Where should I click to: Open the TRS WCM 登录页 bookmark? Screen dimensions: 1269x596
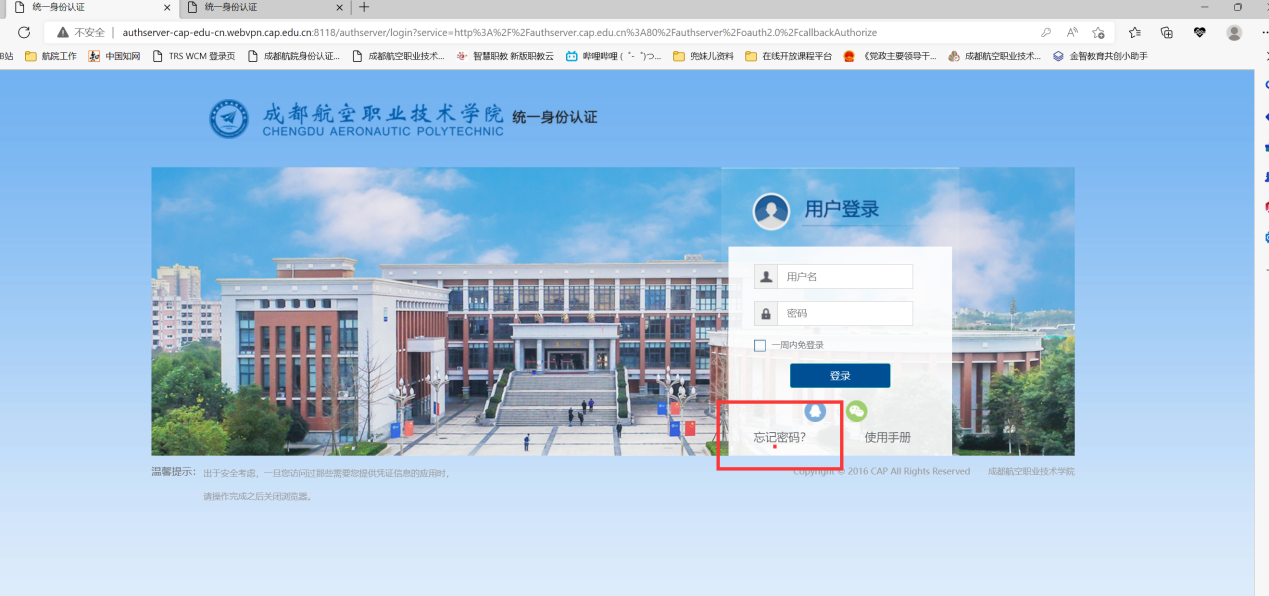pos(194,56)
